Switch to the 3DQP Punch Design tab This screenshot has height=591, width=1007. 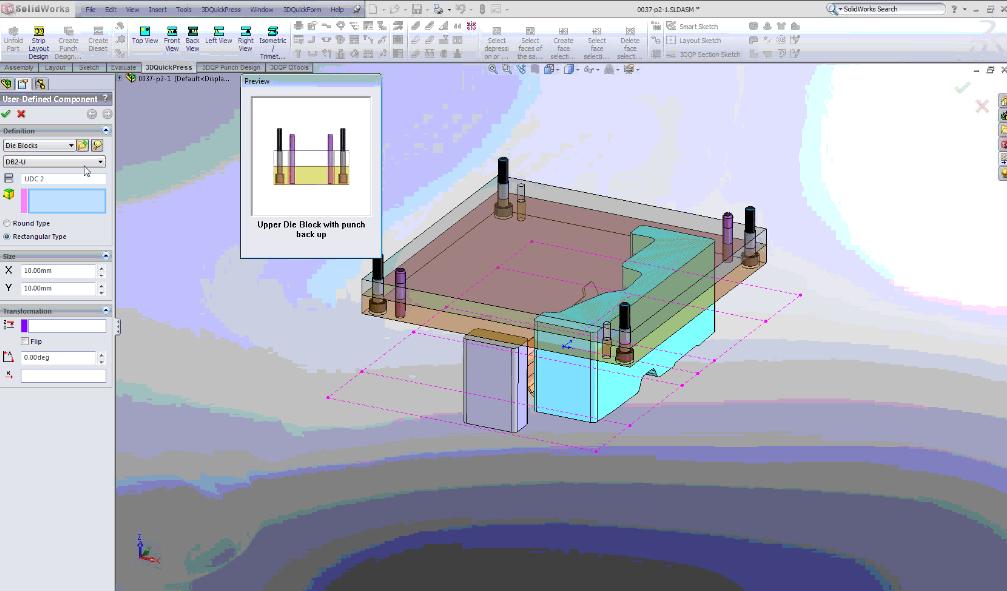coord(231,67)
